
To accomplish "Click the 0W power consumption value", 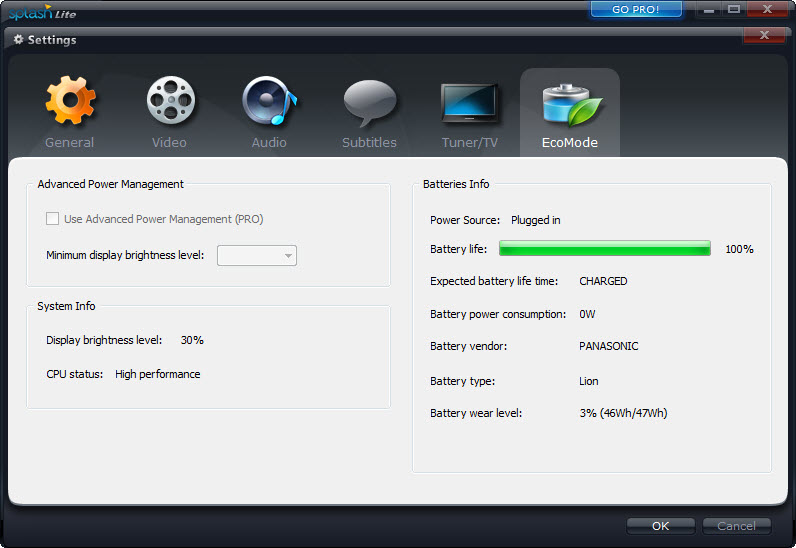I will click(587, 314).
